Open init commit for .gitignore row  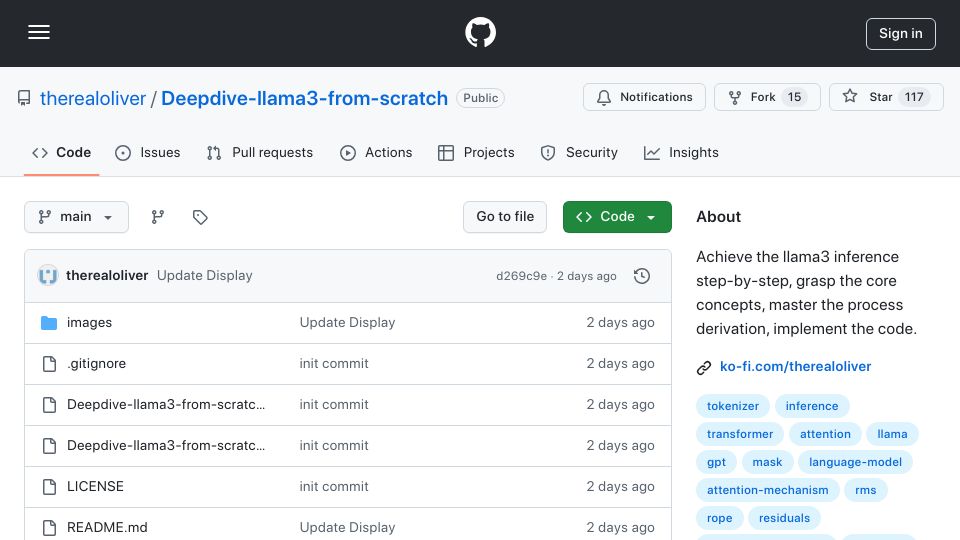click(334, 364)
